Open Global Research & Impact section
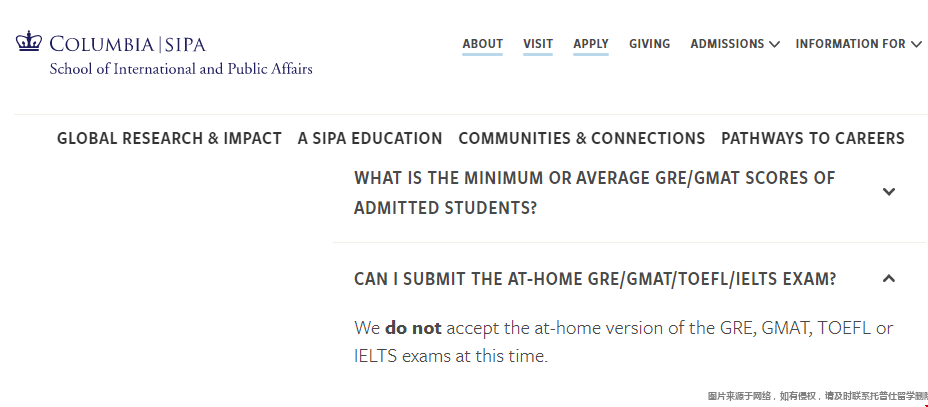928x407 pixels. (x=169, y=138)
